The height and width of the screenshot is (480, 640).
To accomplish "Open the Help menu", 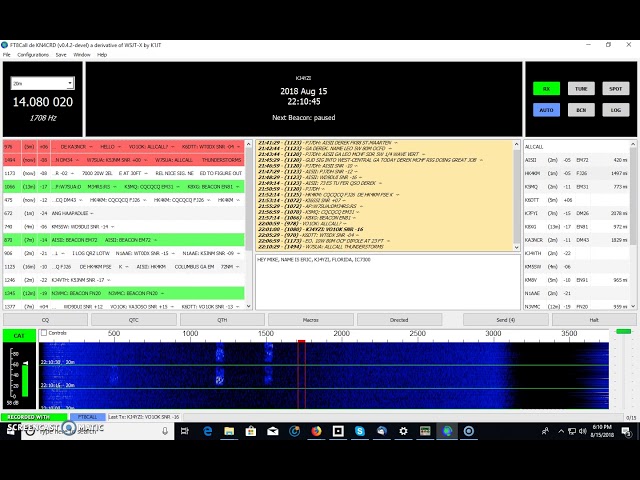I will click(x=102, y=55).
